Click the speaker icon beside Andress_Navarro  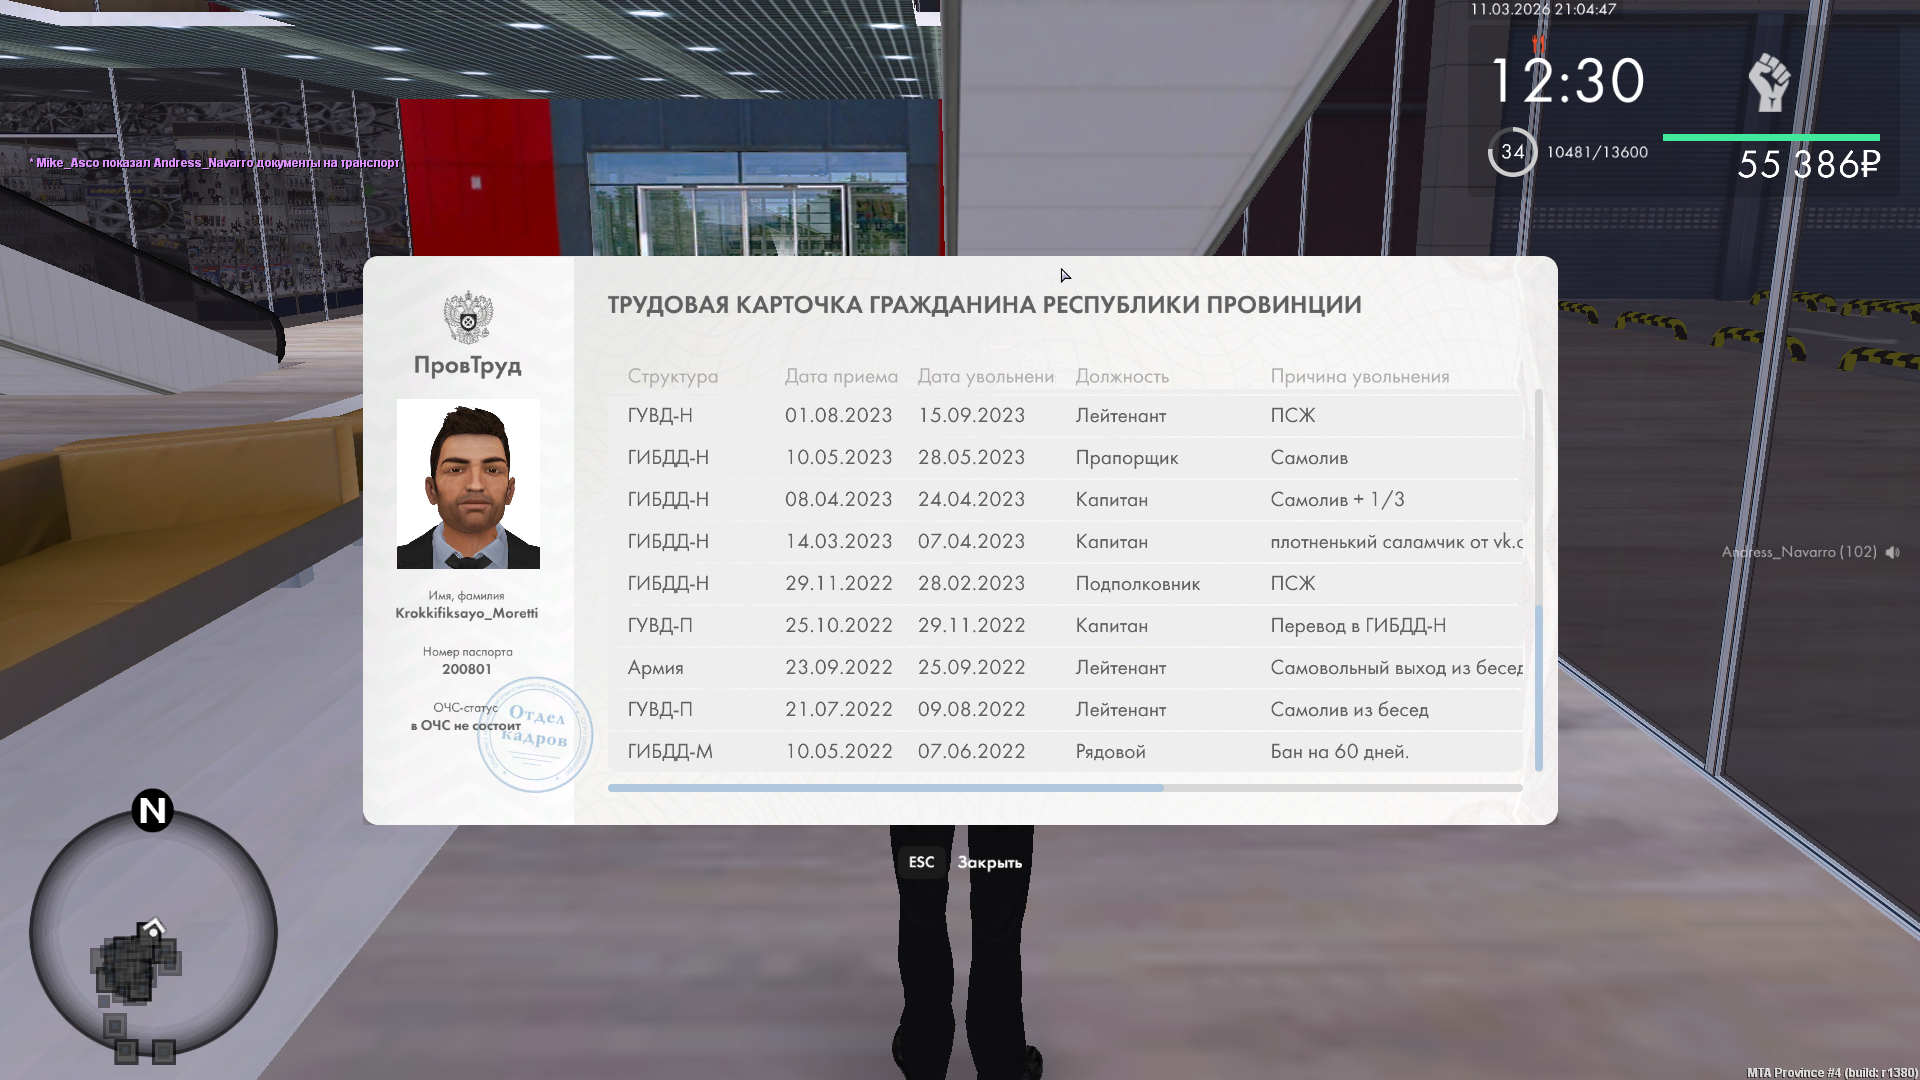1892,552
